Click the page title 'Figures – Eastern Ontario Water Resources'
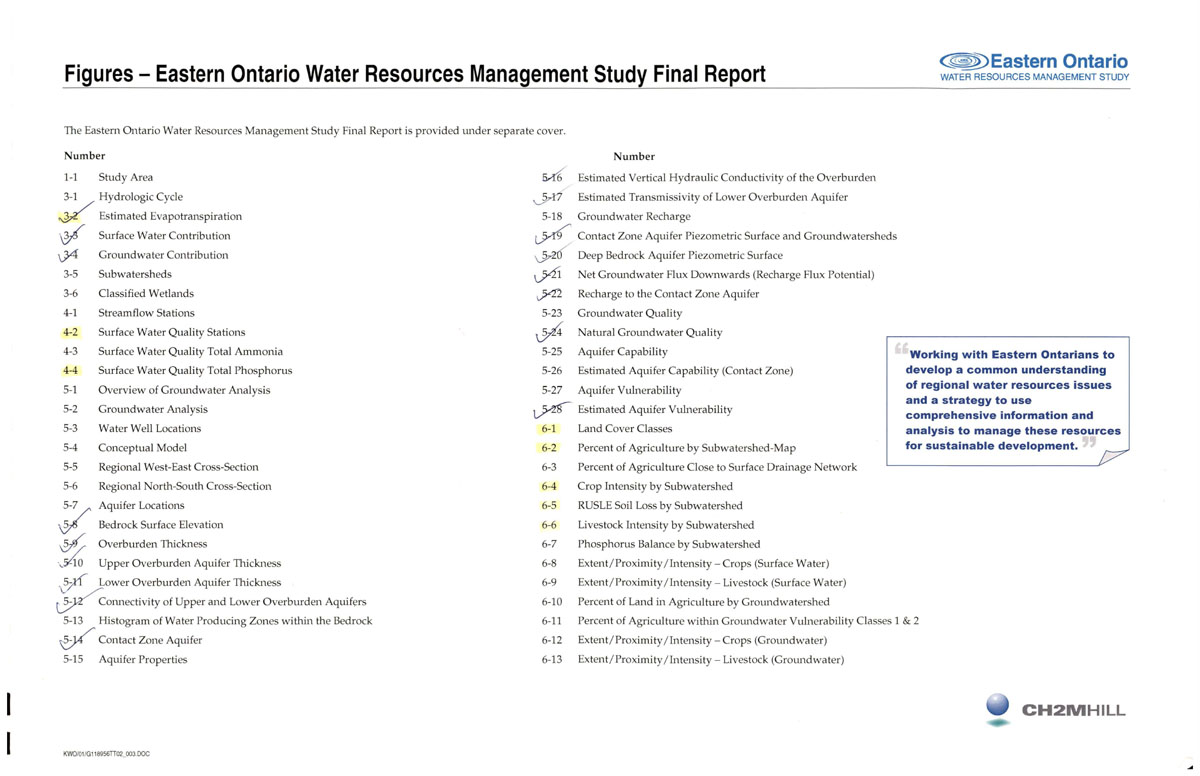This screenshot has width=1200, height=776. click(415, 75)
